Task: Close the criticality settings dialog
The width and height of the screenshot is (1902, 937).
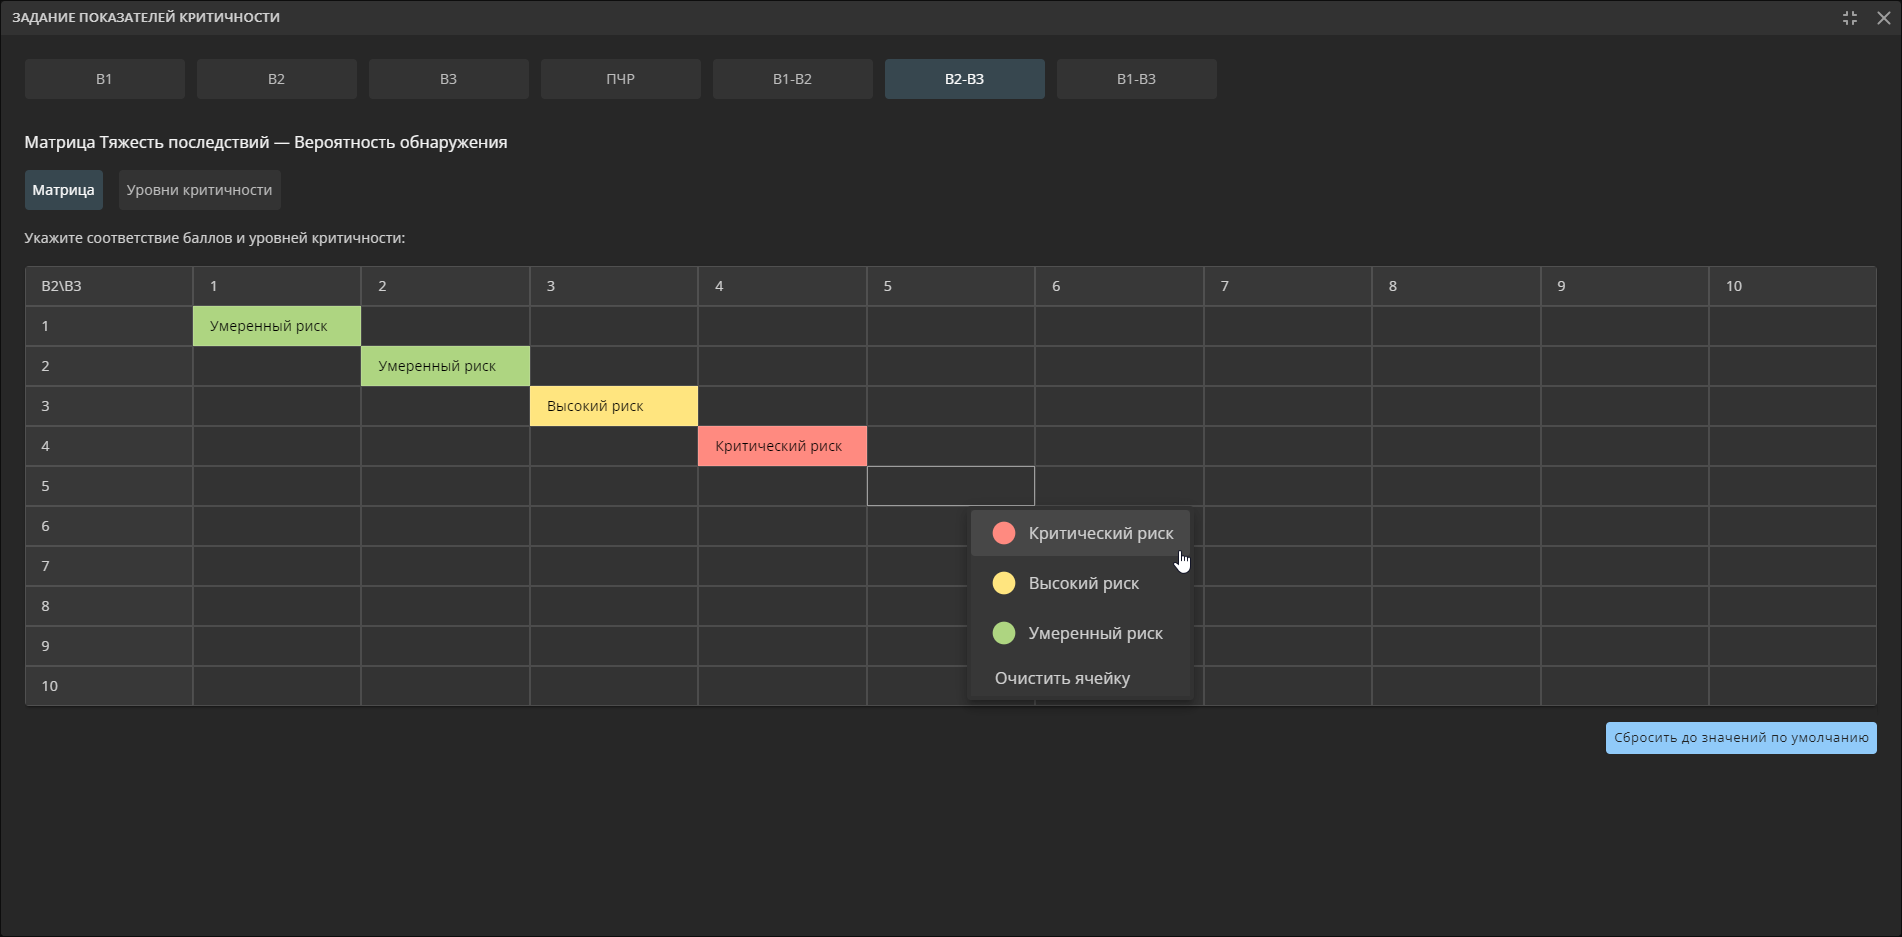Action: coord(1883,18)
